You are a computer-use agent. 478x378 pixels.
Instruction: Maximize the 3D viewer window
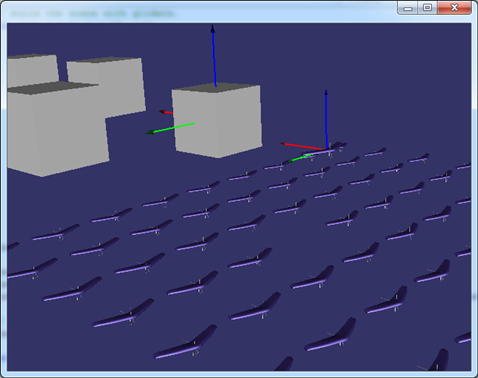[x=427, y=8]
